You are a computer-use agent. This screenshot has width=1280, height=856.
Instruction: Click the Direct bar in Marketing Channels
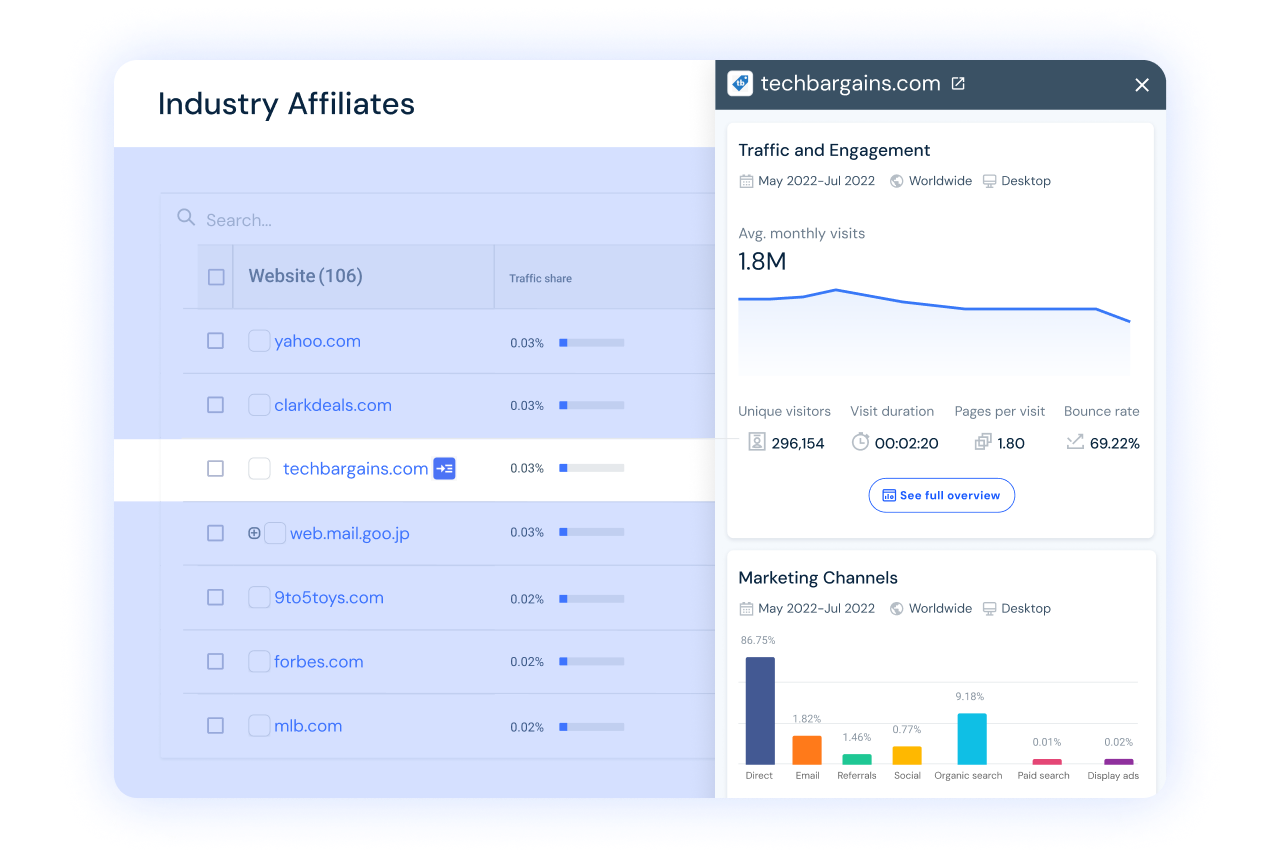pyautogui.click(x=760, y=710)
